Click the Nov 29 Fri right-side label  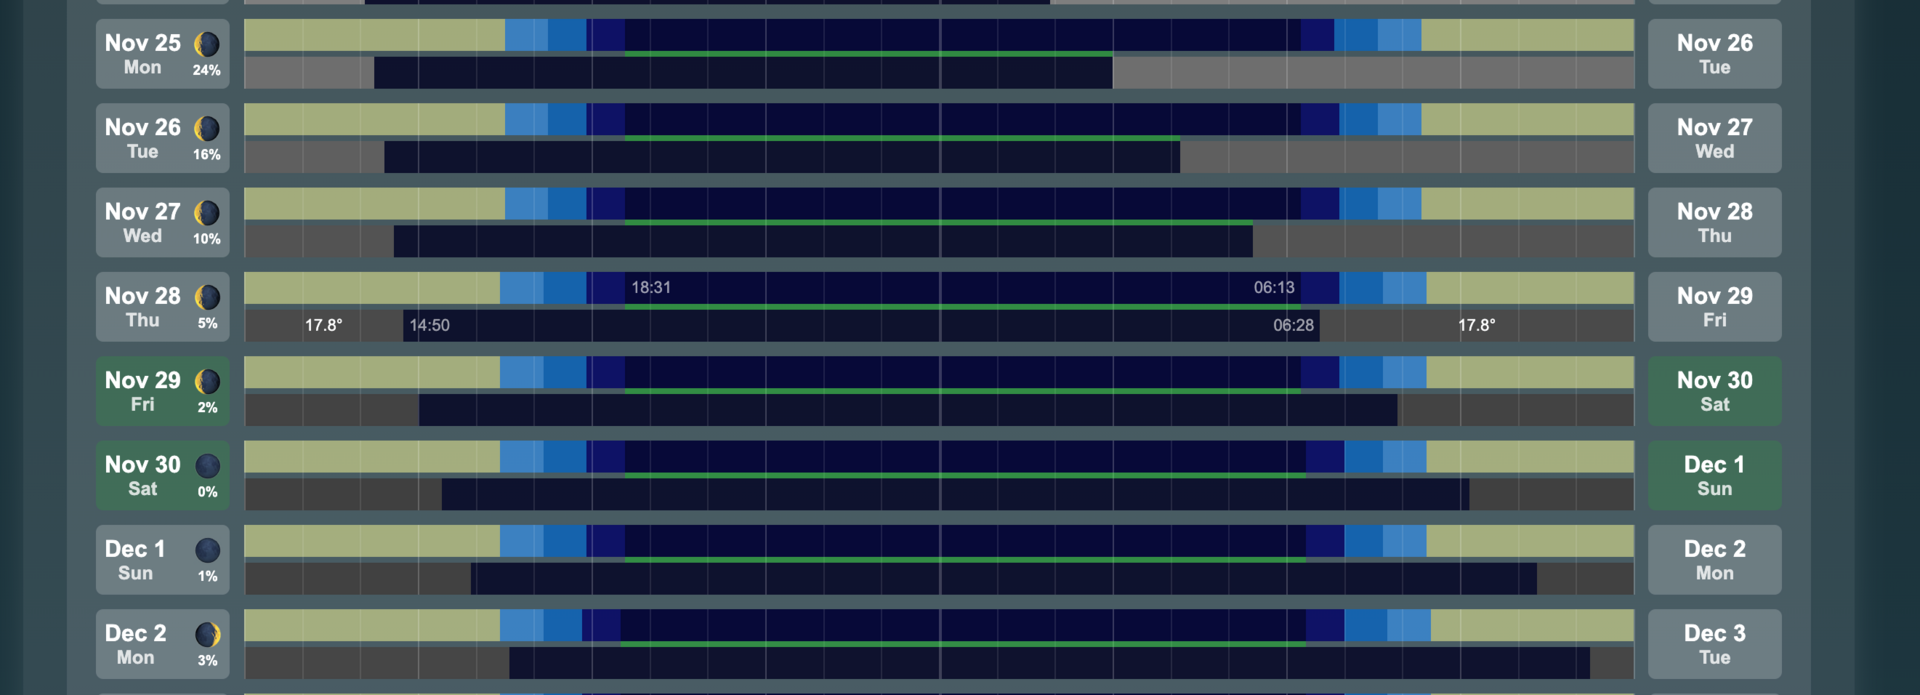(x=1714, y=307)
